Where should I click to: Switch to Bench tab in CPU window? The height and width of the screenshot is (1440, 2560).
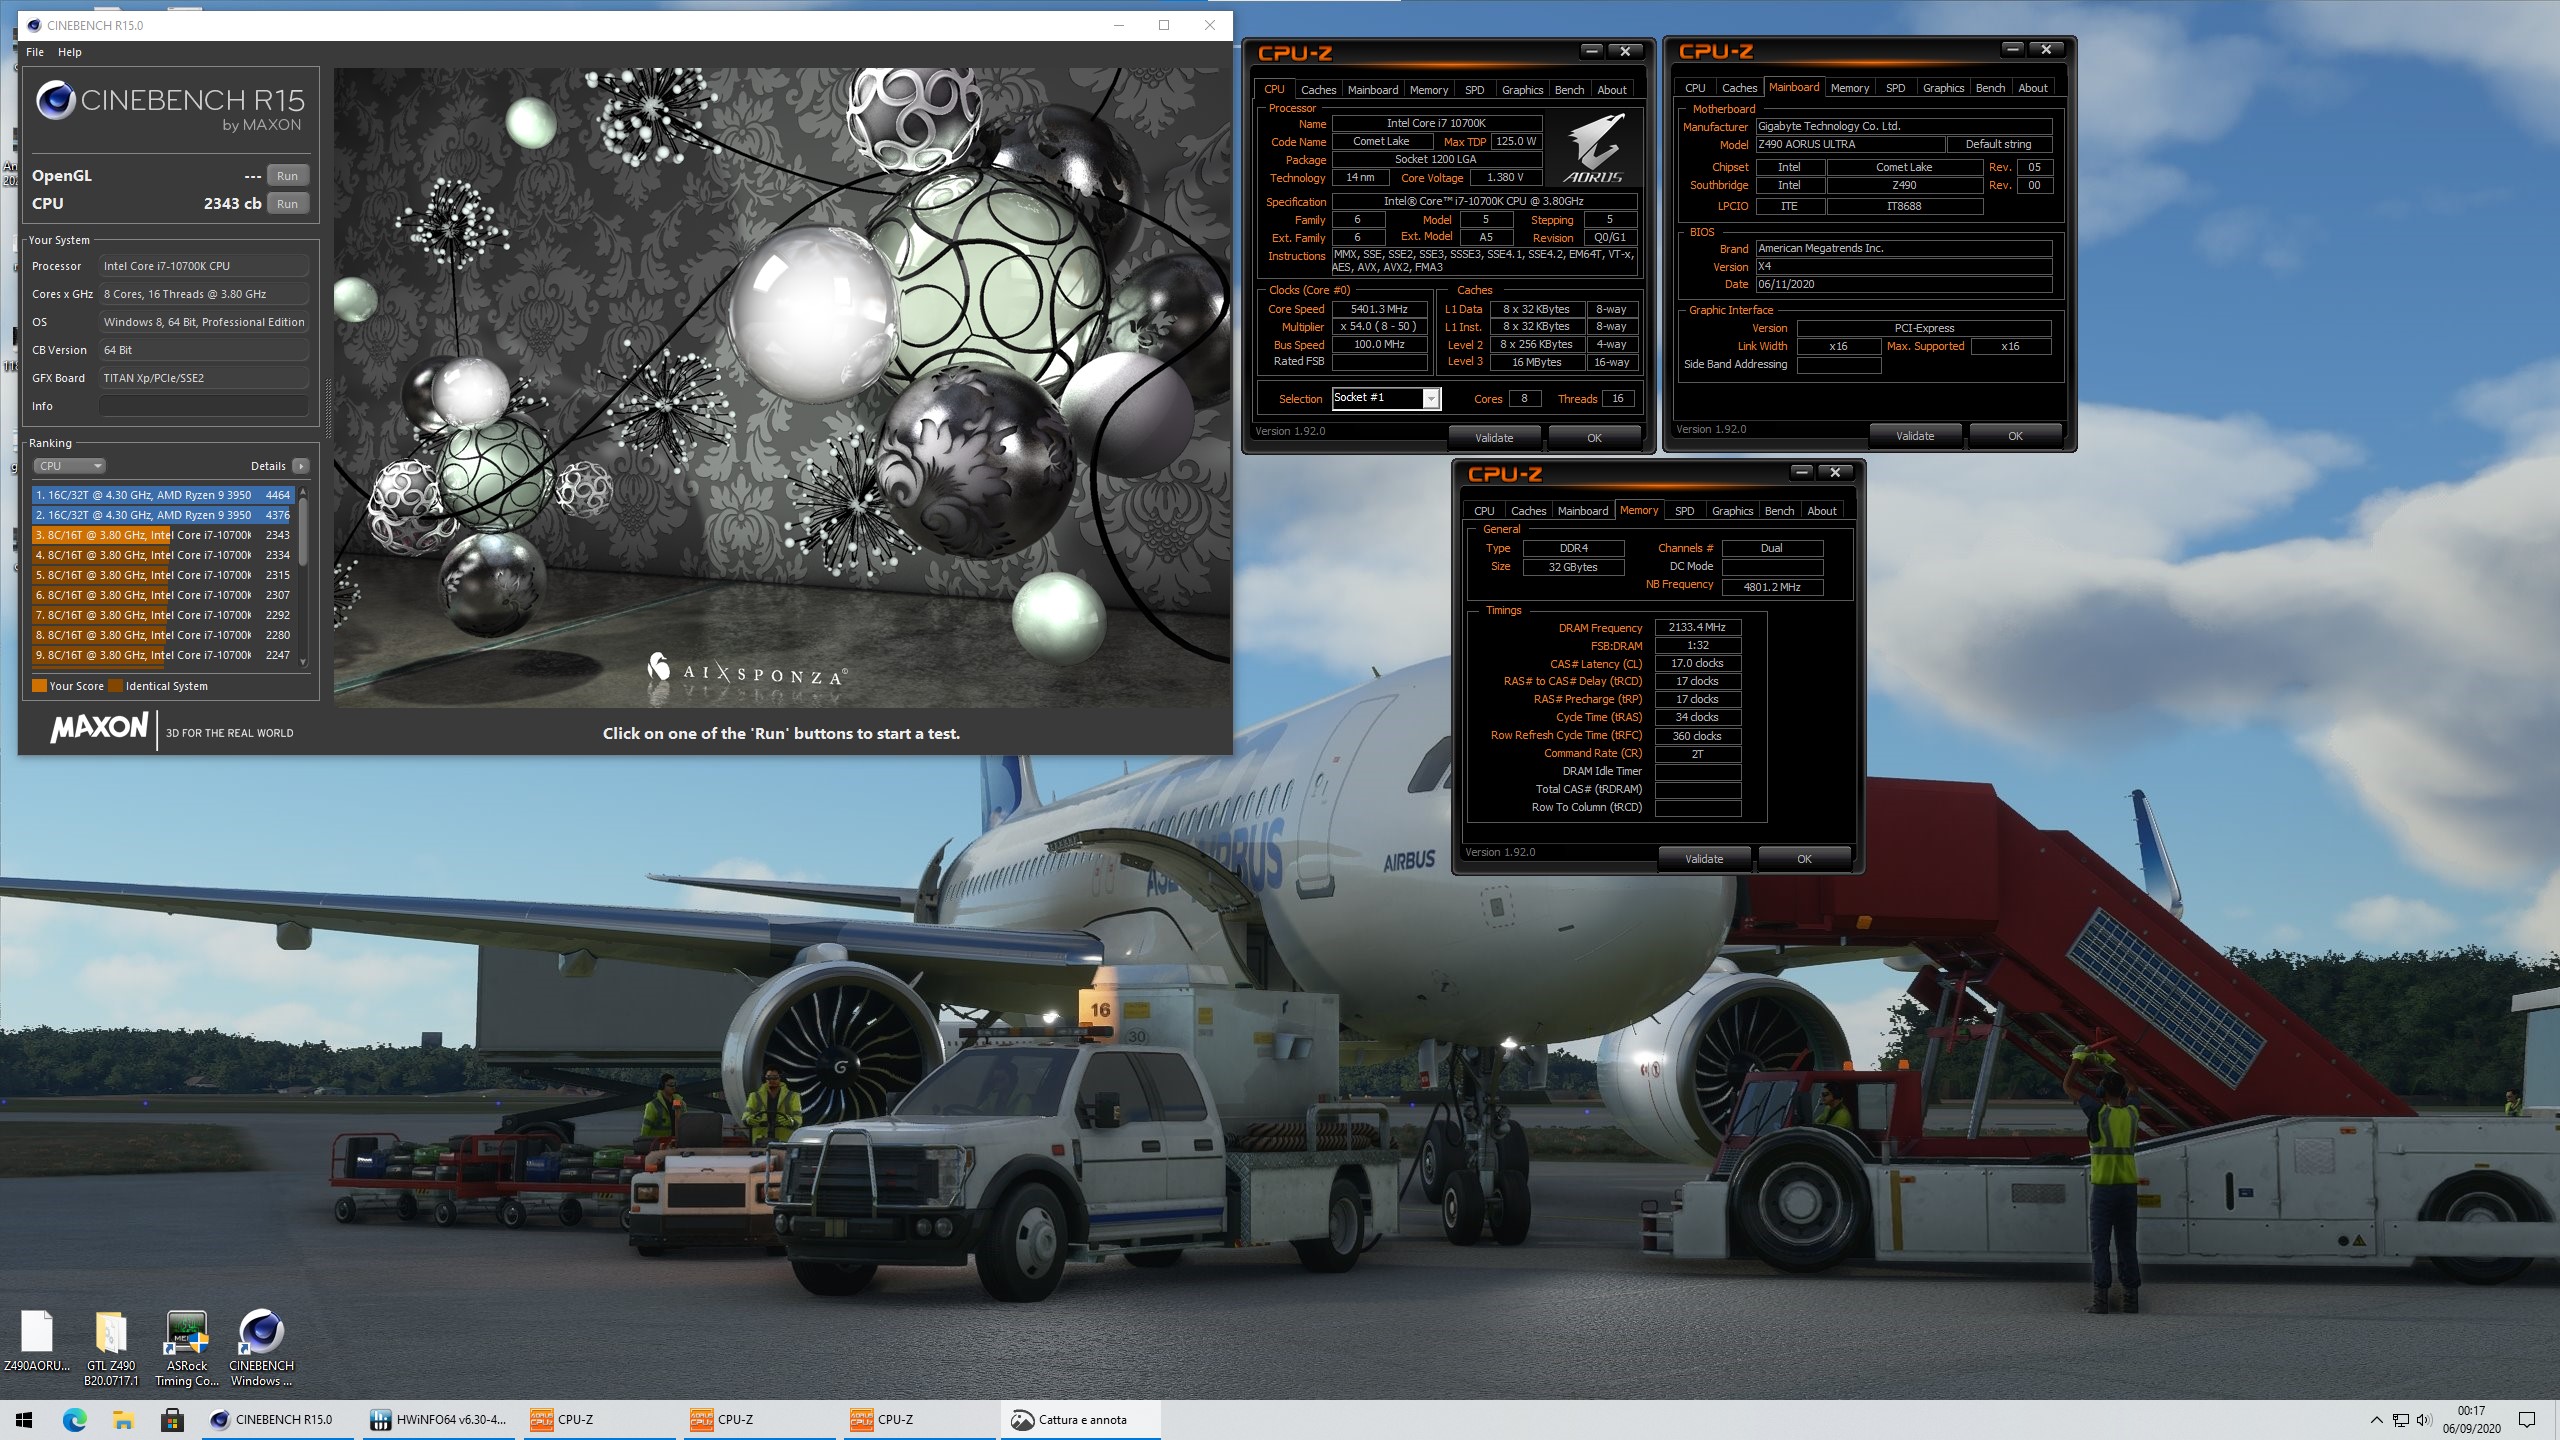point(1569,90)
